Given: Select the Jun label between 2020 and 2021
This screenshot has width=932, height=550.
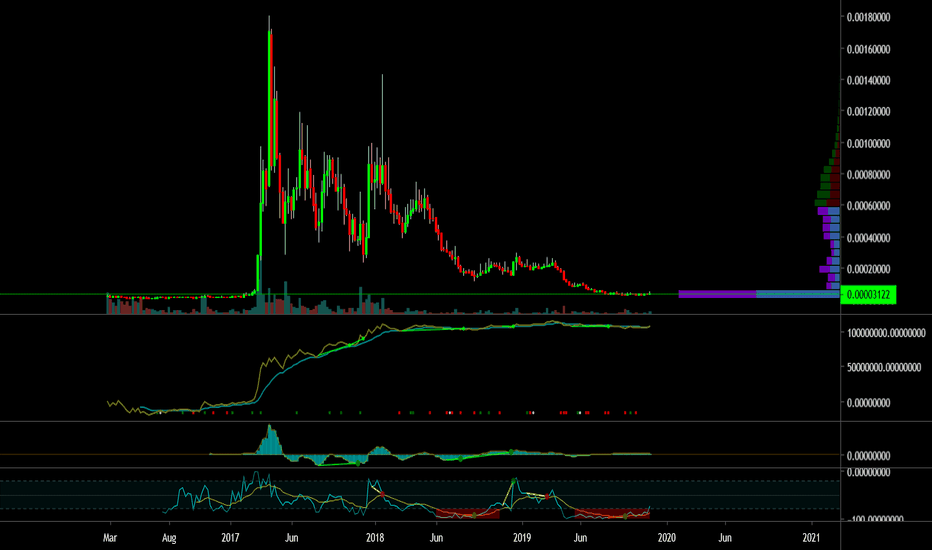Looking at the screenshot, I should pyautogui.click(x=725, y=538).
